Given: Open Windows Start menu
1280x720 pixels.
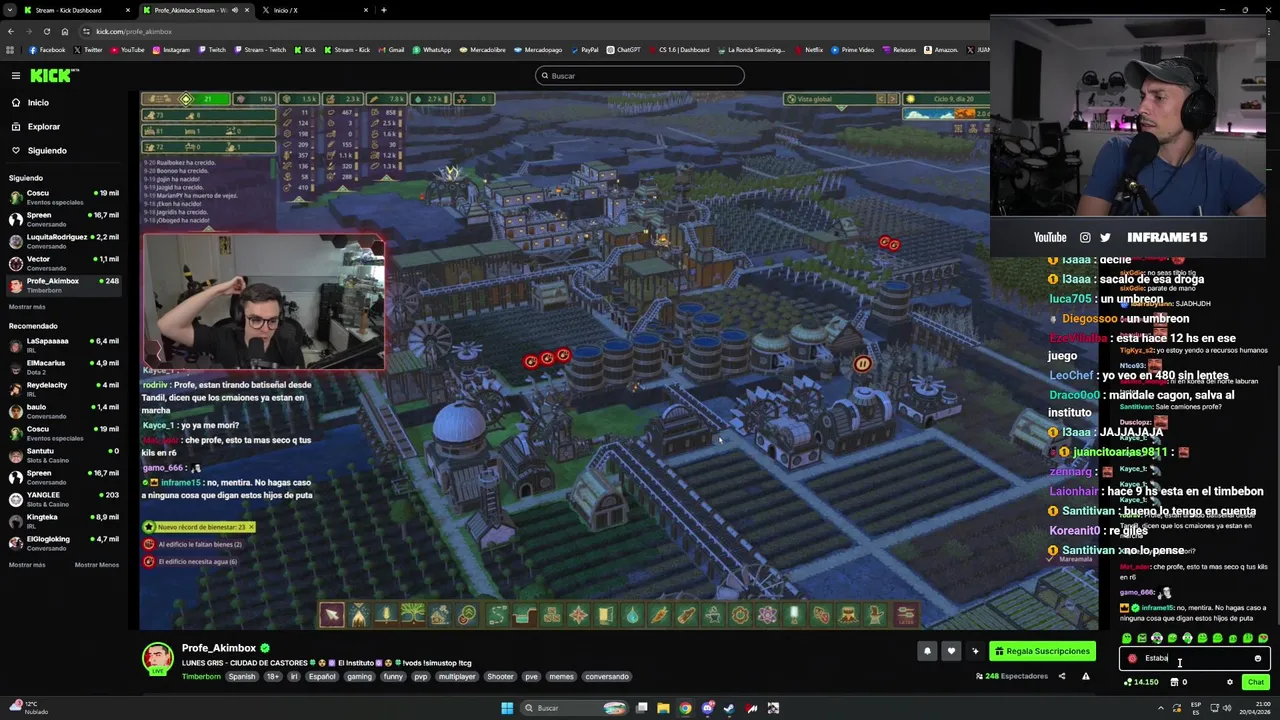Looking at the screenshot, I should click(x=507, y=708).
